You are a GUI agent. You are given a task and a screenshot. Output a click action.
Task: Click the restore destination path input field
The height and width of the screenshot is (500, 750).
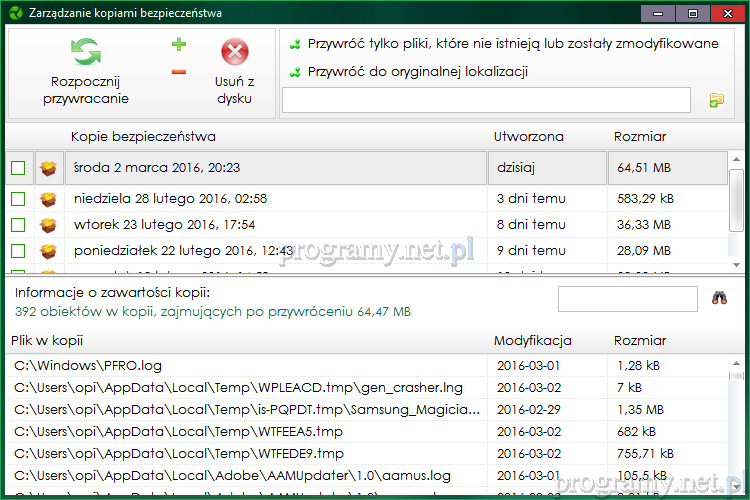(486, 100)
